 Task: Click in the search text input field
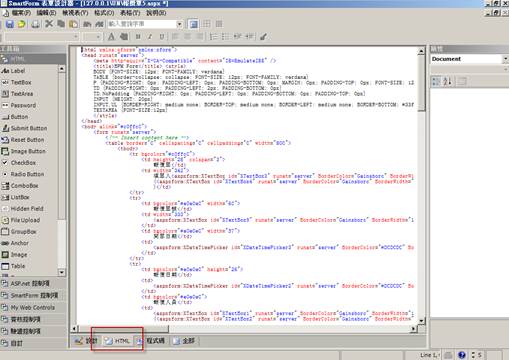[142, 24]
